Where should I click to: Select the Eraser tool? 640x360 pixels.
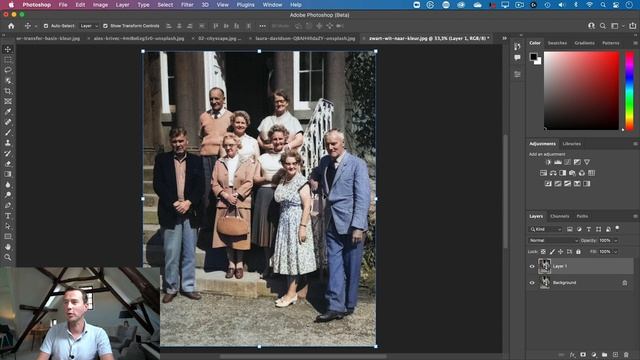8,164
